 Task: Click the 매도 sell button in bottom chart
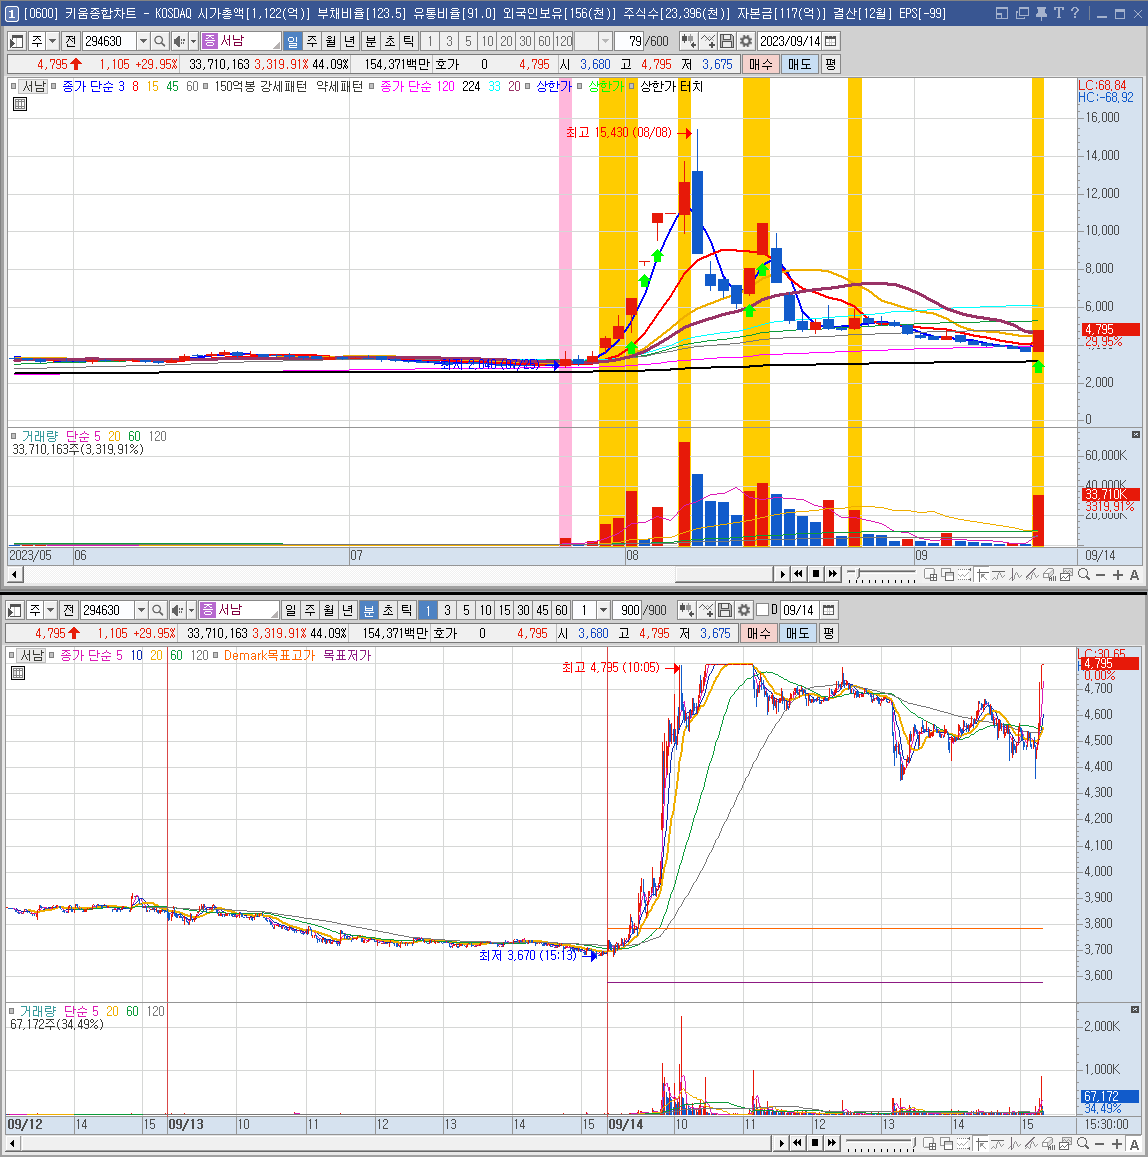point(798,633)
